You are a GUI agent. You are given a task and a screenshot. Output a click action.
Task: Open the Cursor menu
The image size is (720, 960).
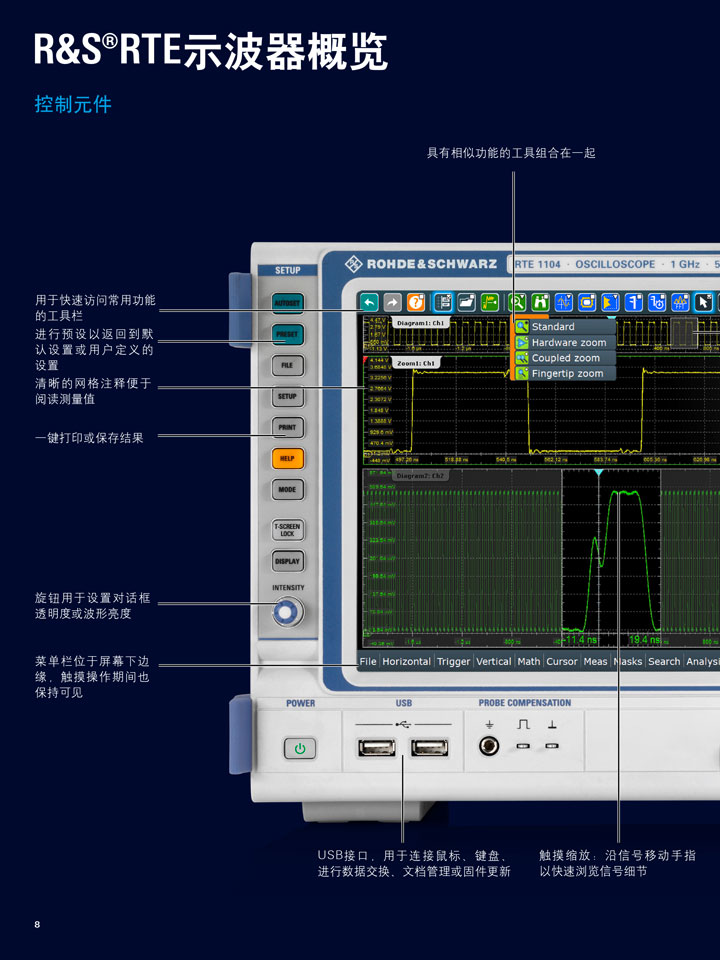click(561, 661)
